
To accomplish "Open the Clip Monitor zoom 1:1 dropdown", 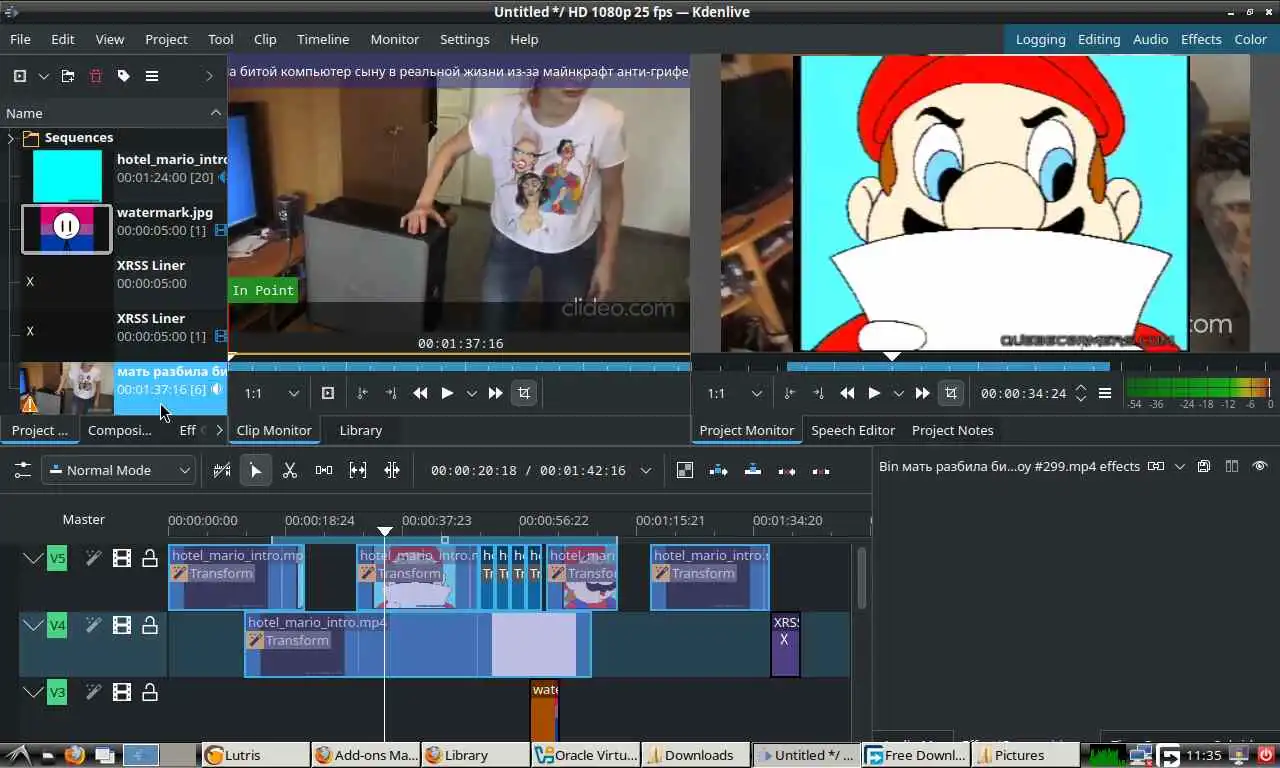I will pos(272,394).
